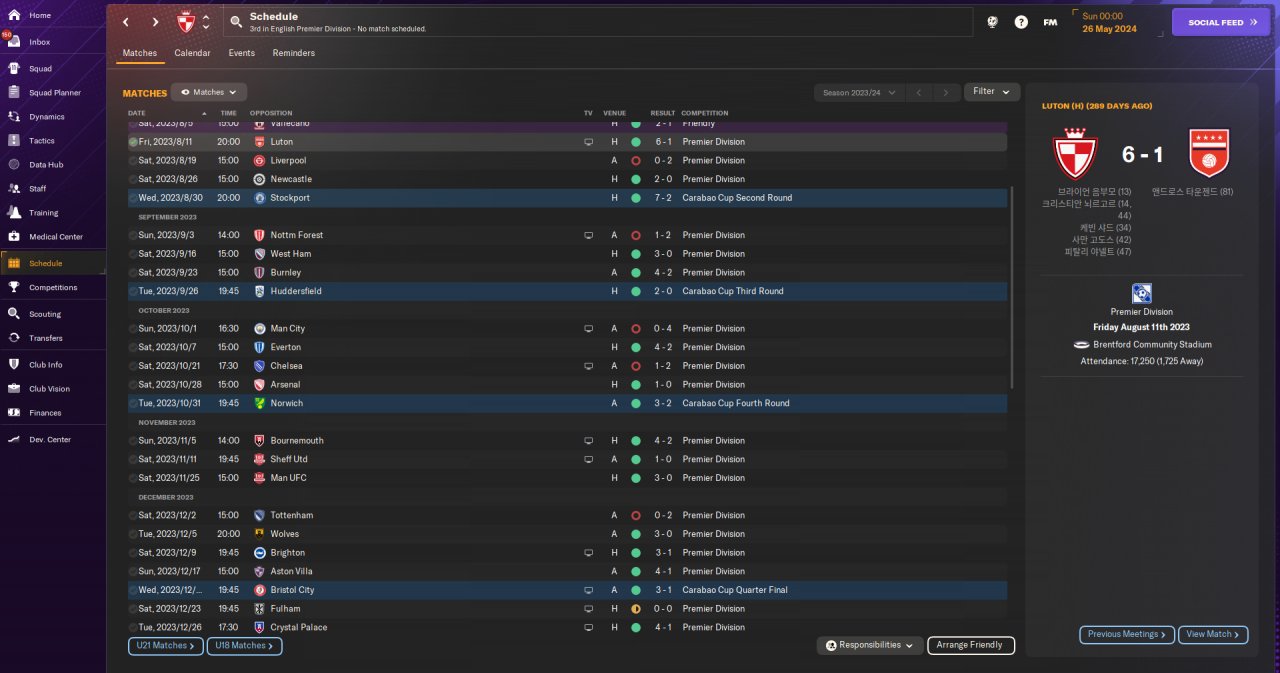Go forward with the right arrow
Image resolution: width=1280 pixels, height=673 pixels.
pos(155,22)
